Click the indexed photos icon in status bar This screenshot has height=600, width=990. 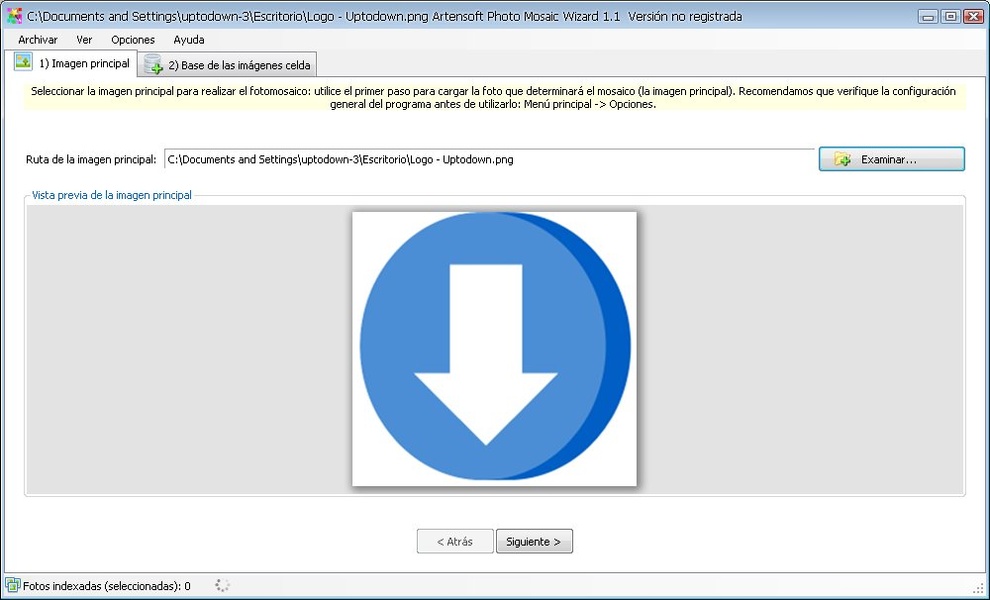pyautogui.click(x=12, y=586)
